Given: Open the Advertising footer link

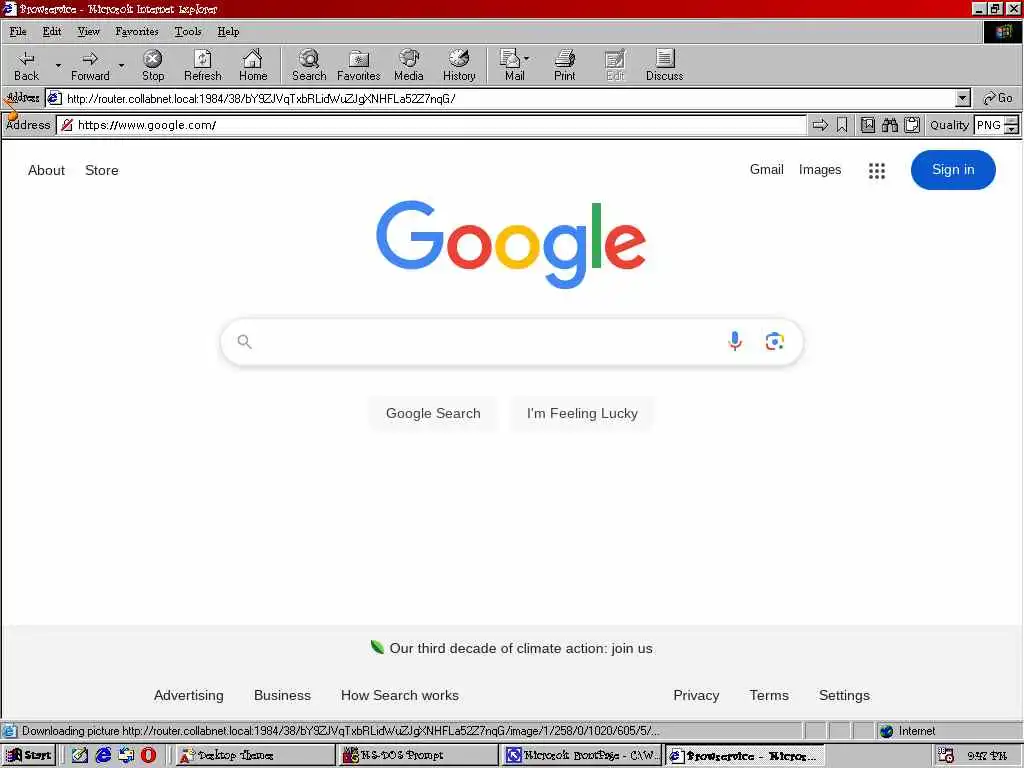Looking at the screenshot, I should point(189,696).
